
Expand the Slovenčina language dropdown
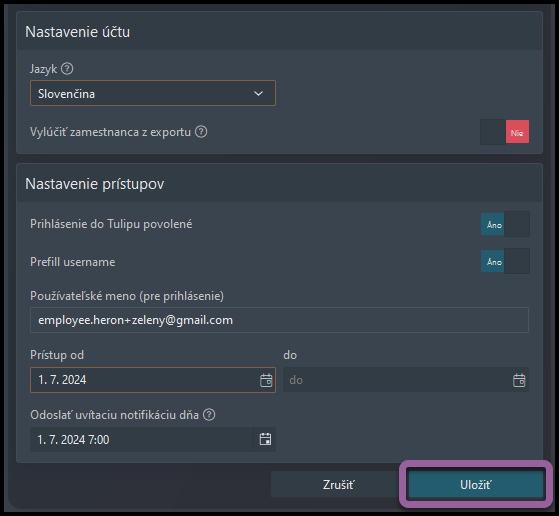[153, 93]
